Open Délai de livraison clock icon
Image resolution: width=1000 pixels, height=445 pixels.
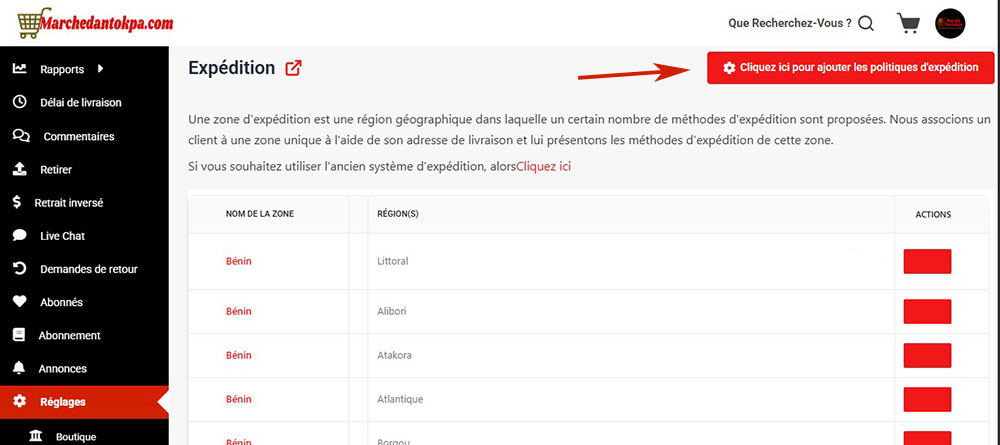[19, 102]
